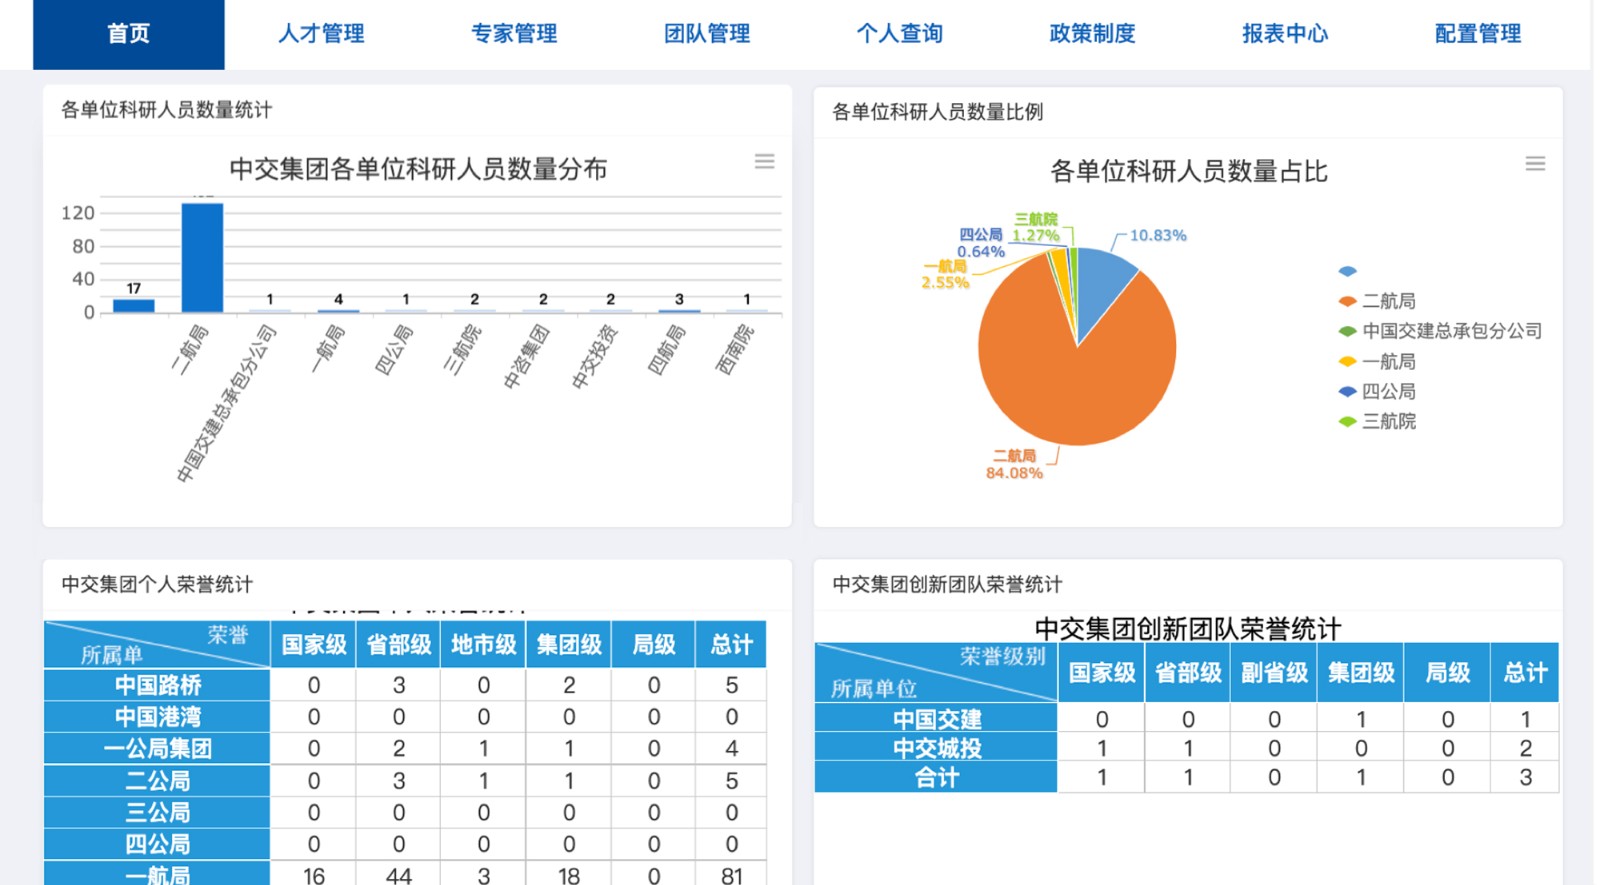Click the 84.08% pie label

coord(1014,473)
